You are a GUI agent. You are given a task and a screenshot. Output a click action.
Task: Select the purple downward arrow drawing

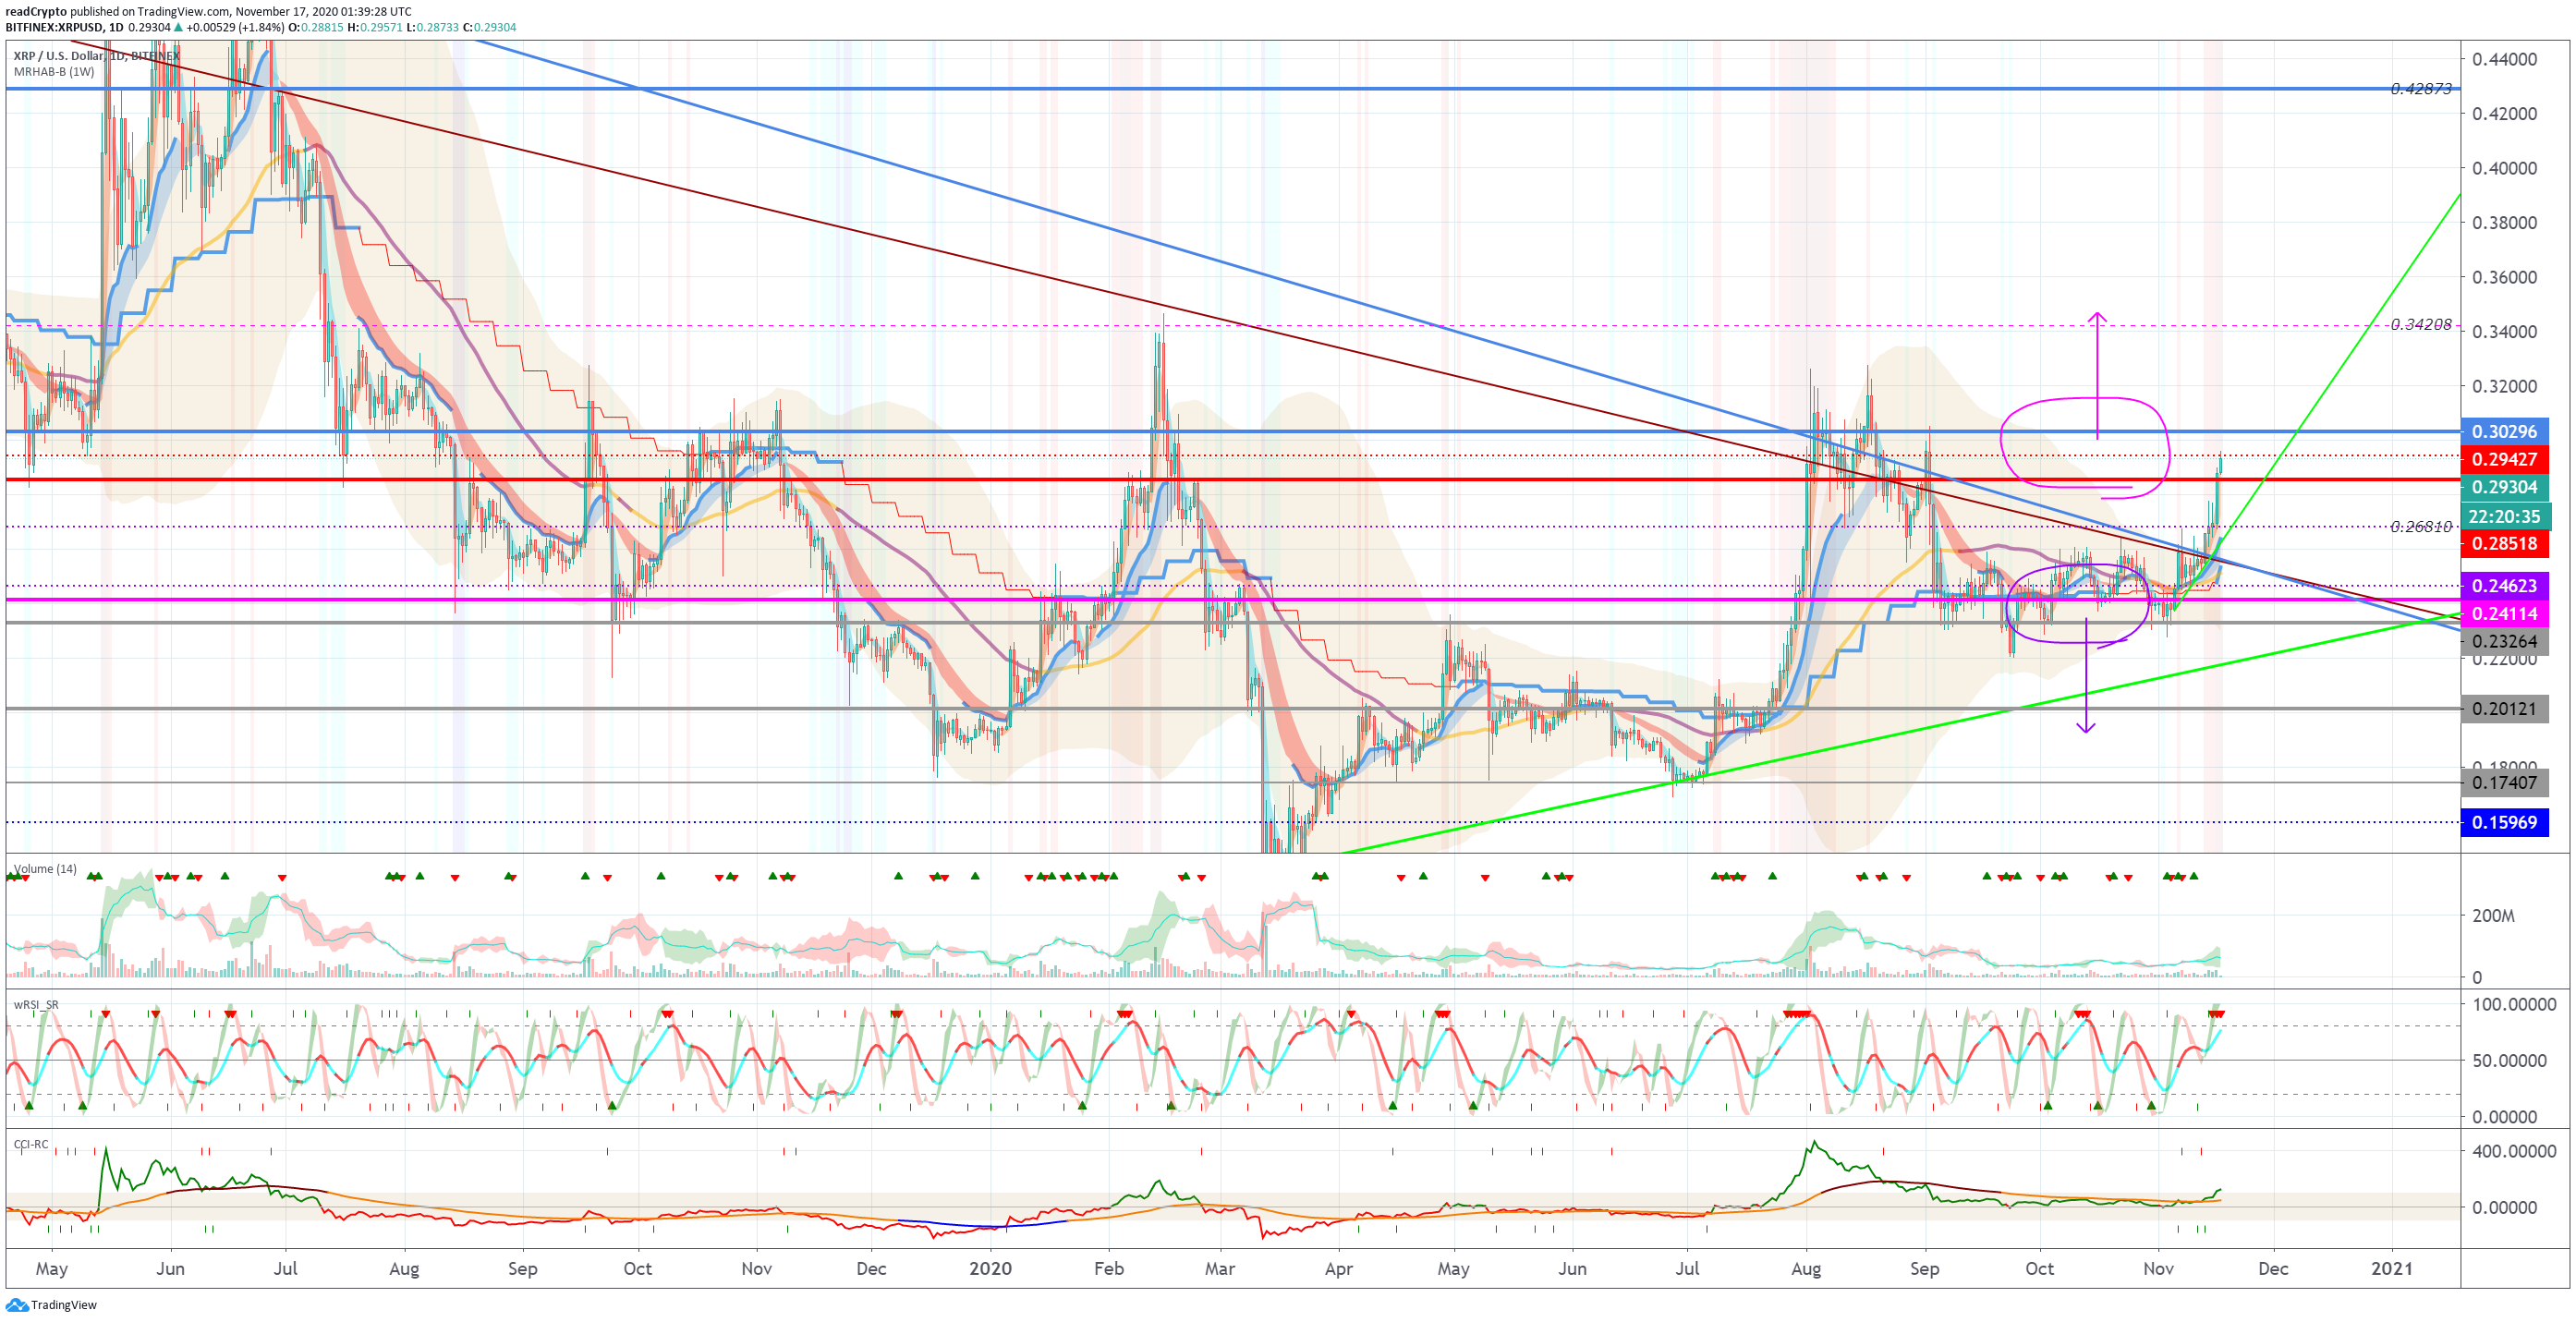click(x=2086, y=676)
